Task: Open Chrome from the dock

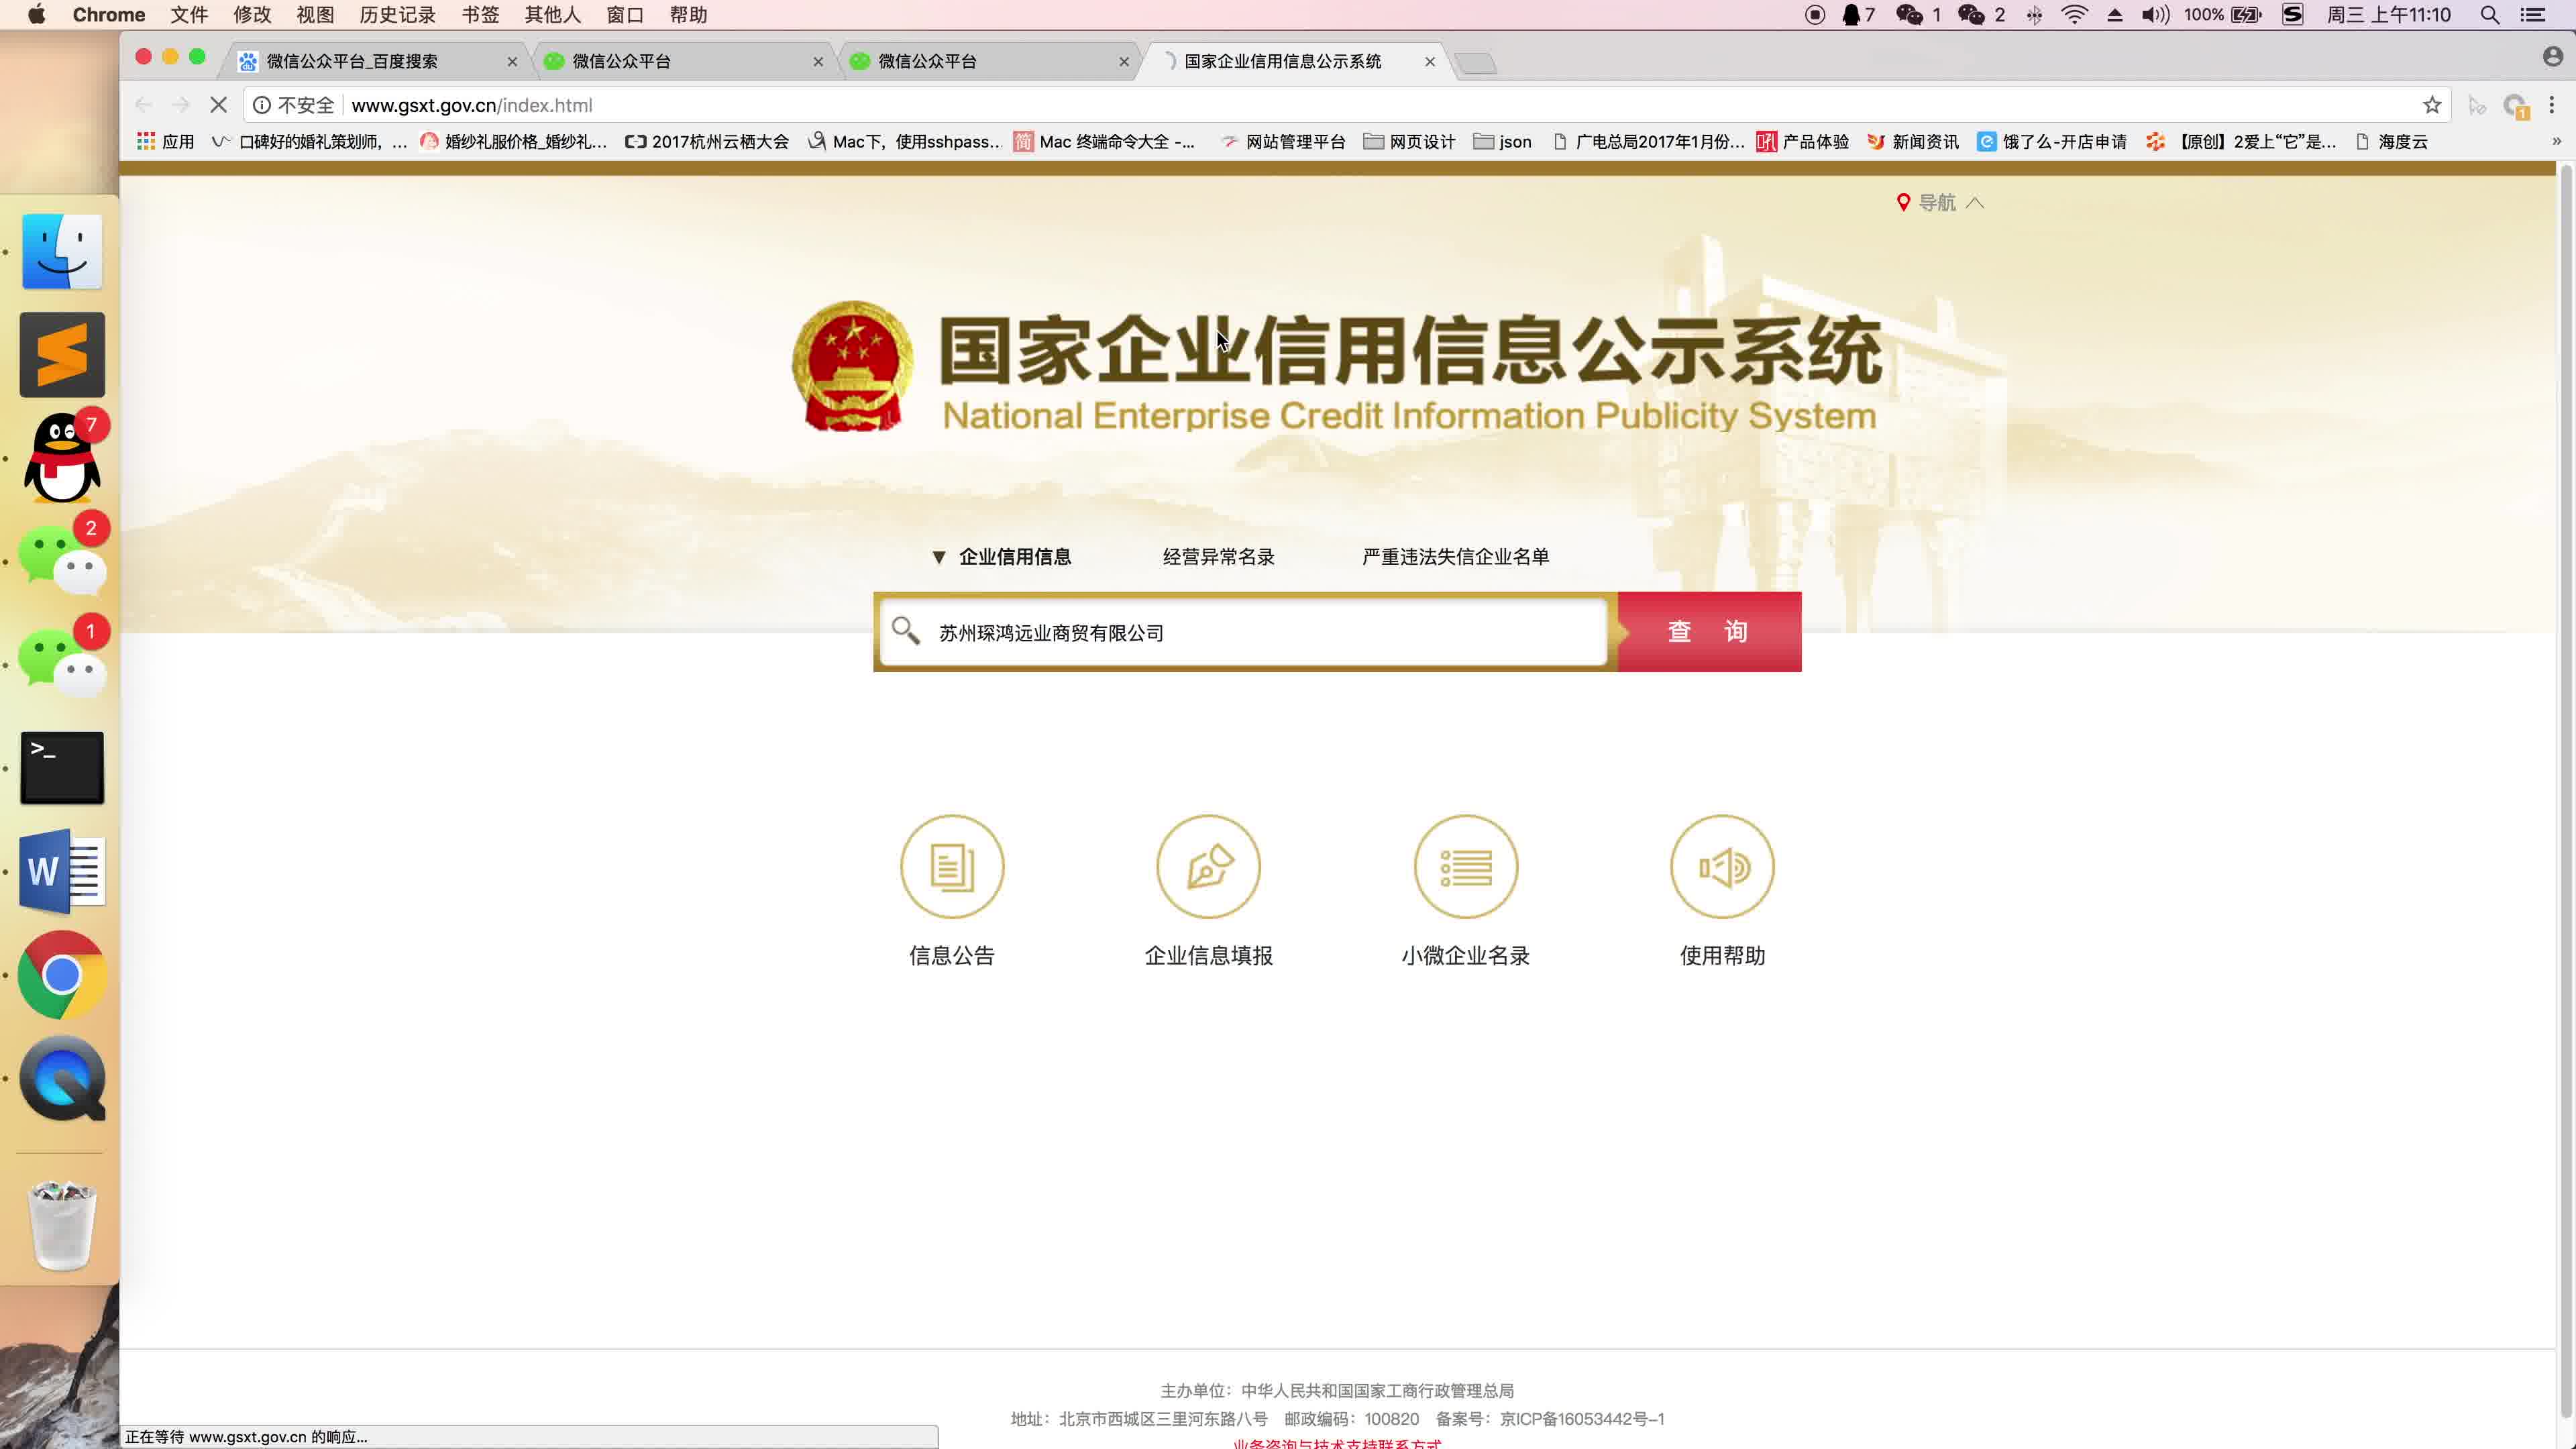Action: click(62, 975)
